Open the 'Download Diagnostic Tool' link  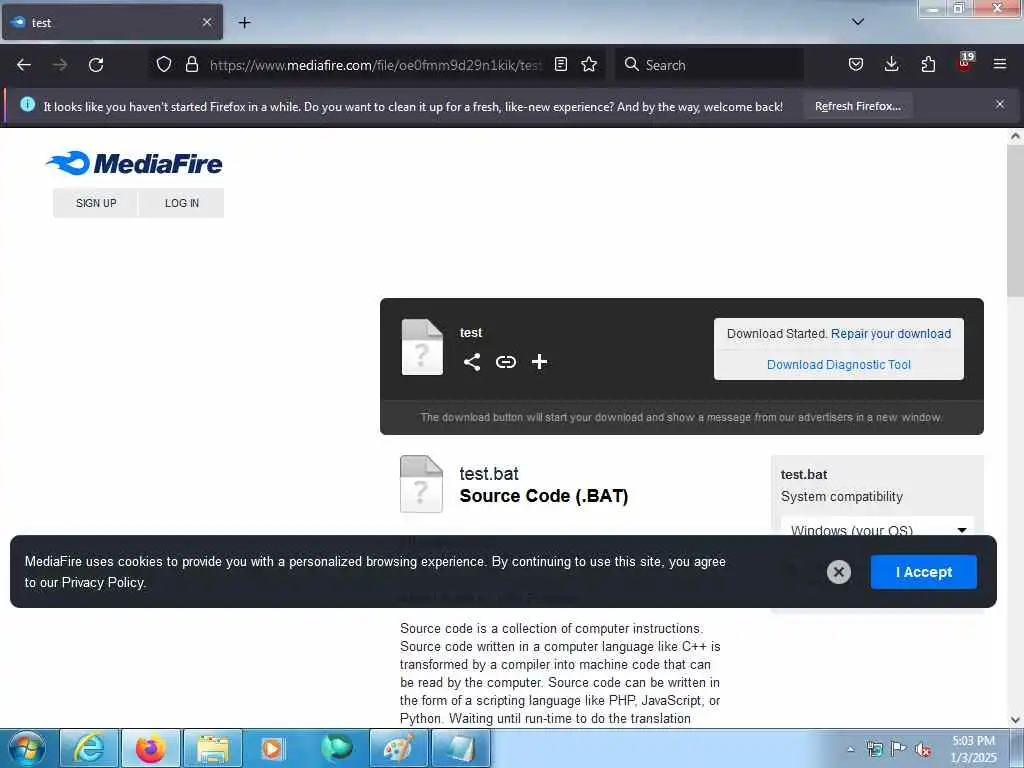[839, 365]
